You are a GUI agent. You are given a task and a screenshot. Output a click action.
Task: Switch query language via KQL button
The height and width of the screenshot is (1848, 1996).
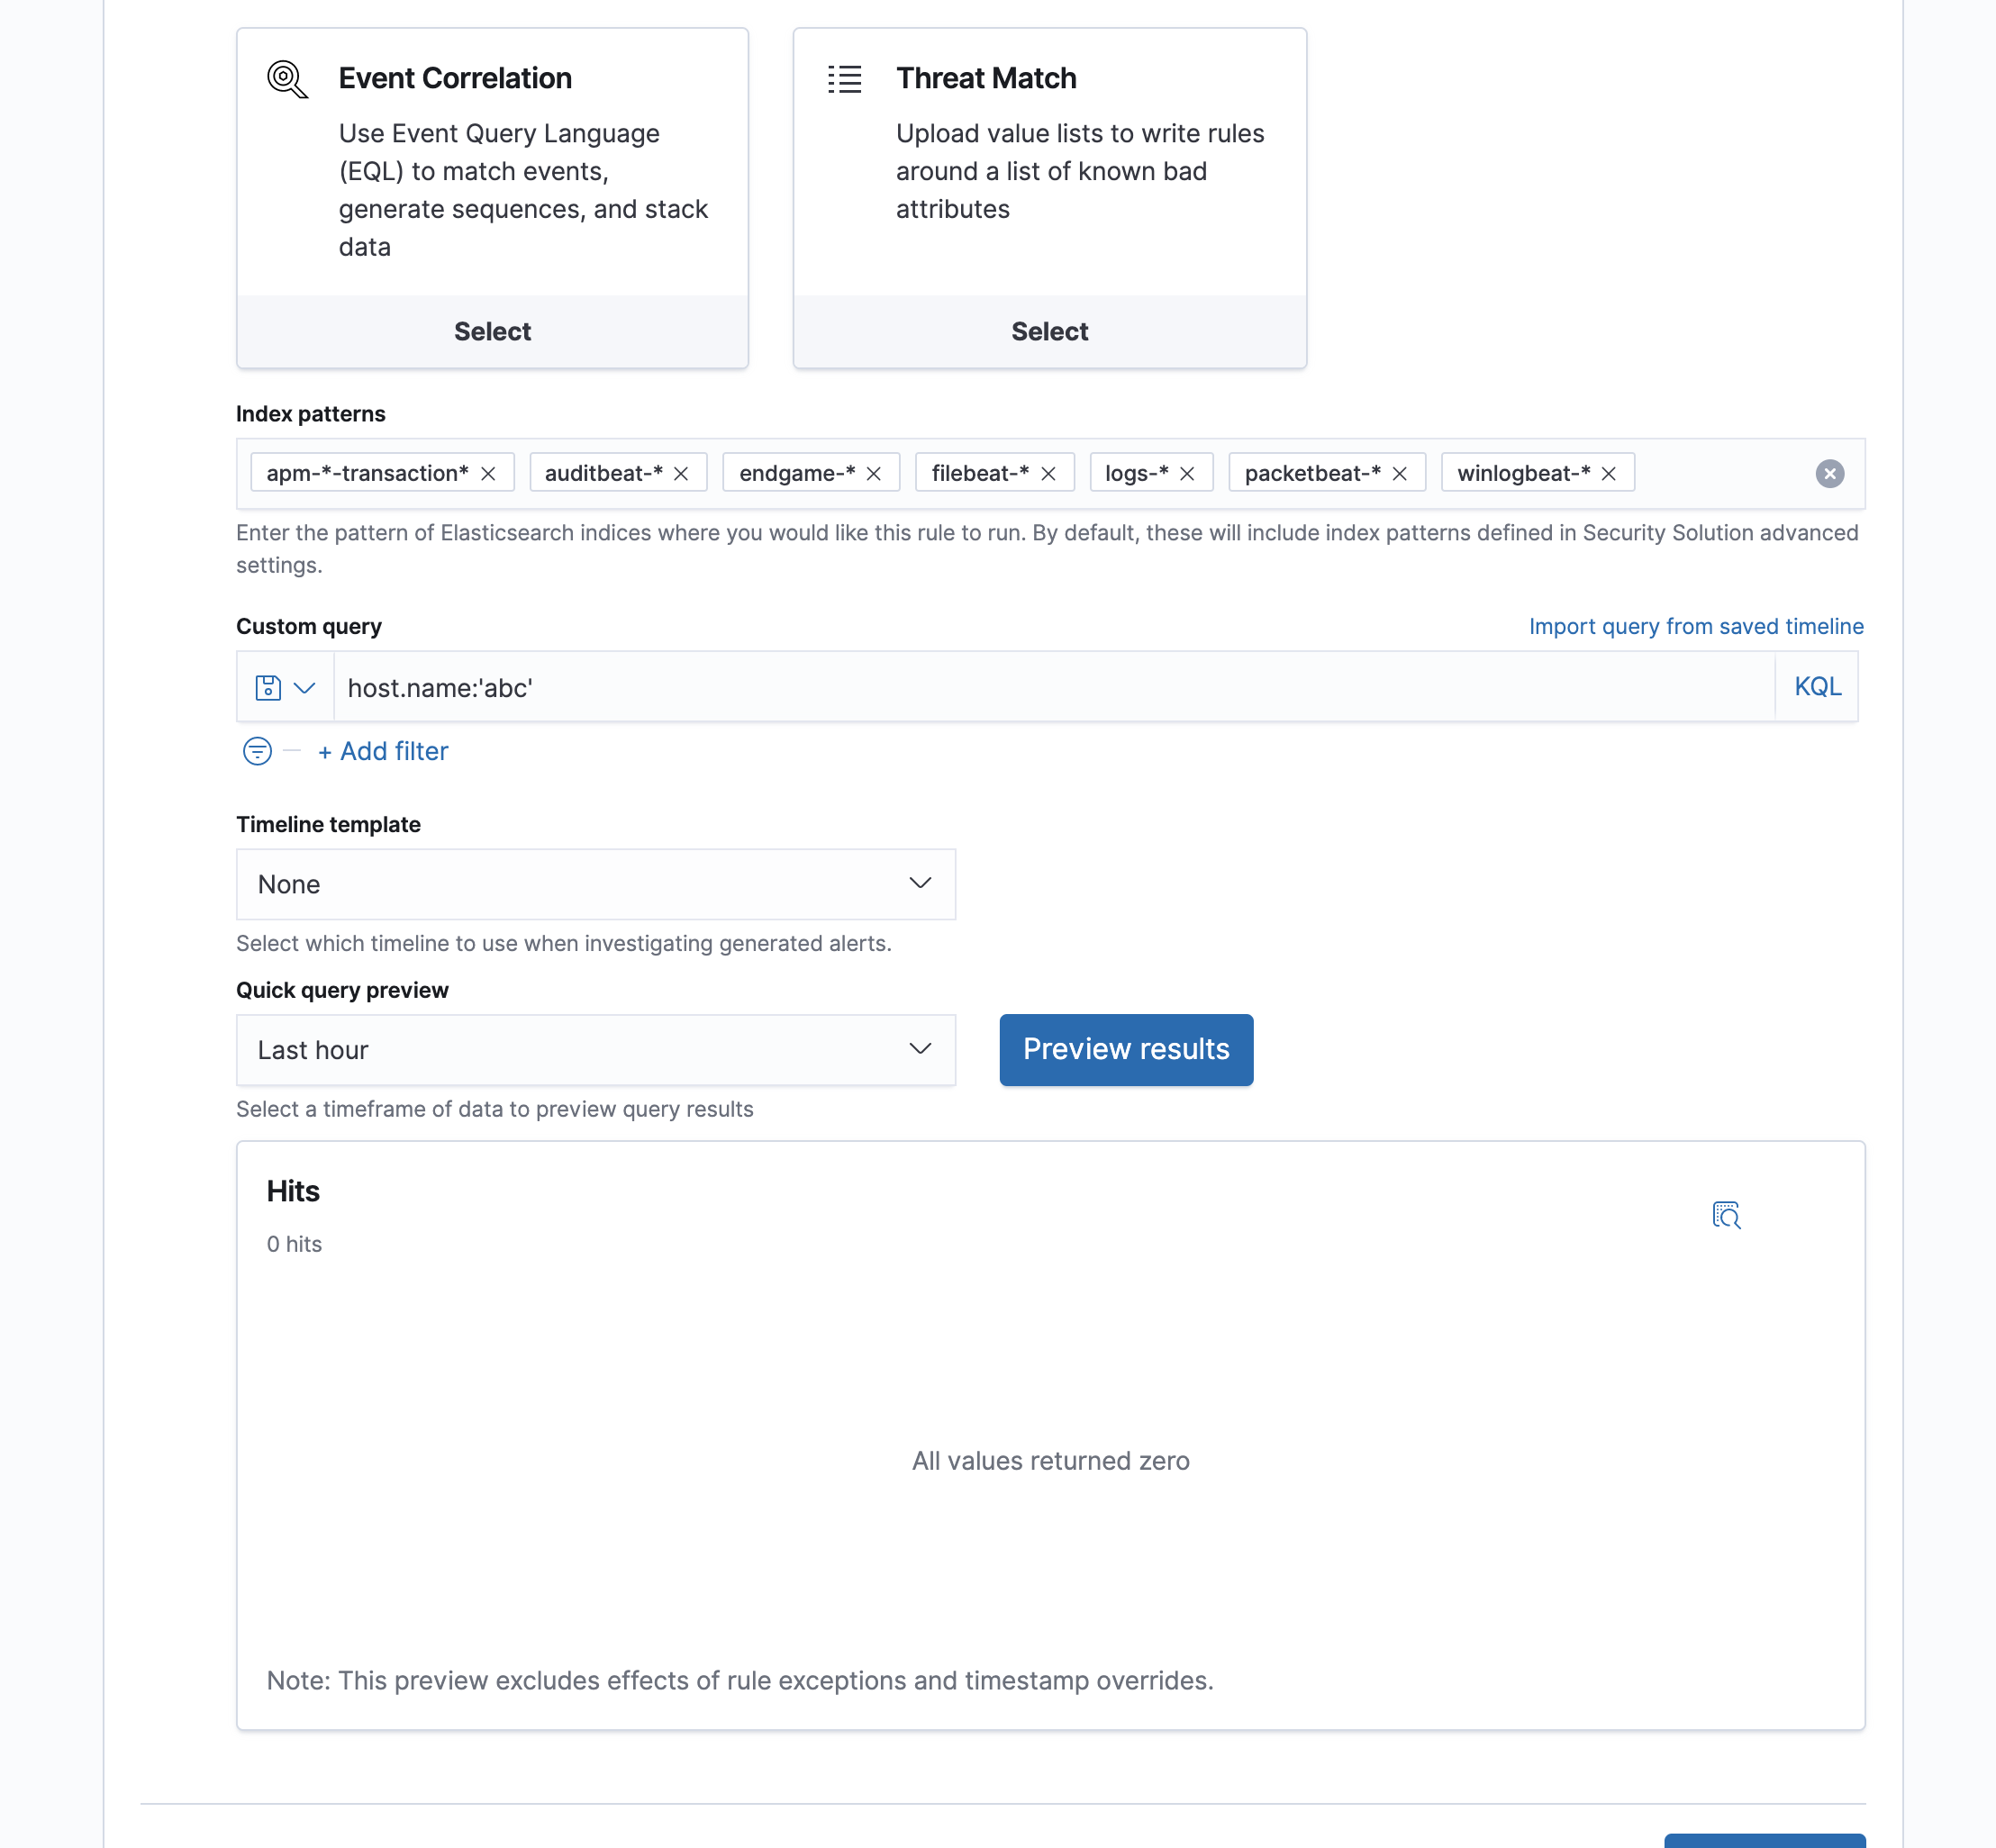pyautogui.click(x=1817, y=687)
